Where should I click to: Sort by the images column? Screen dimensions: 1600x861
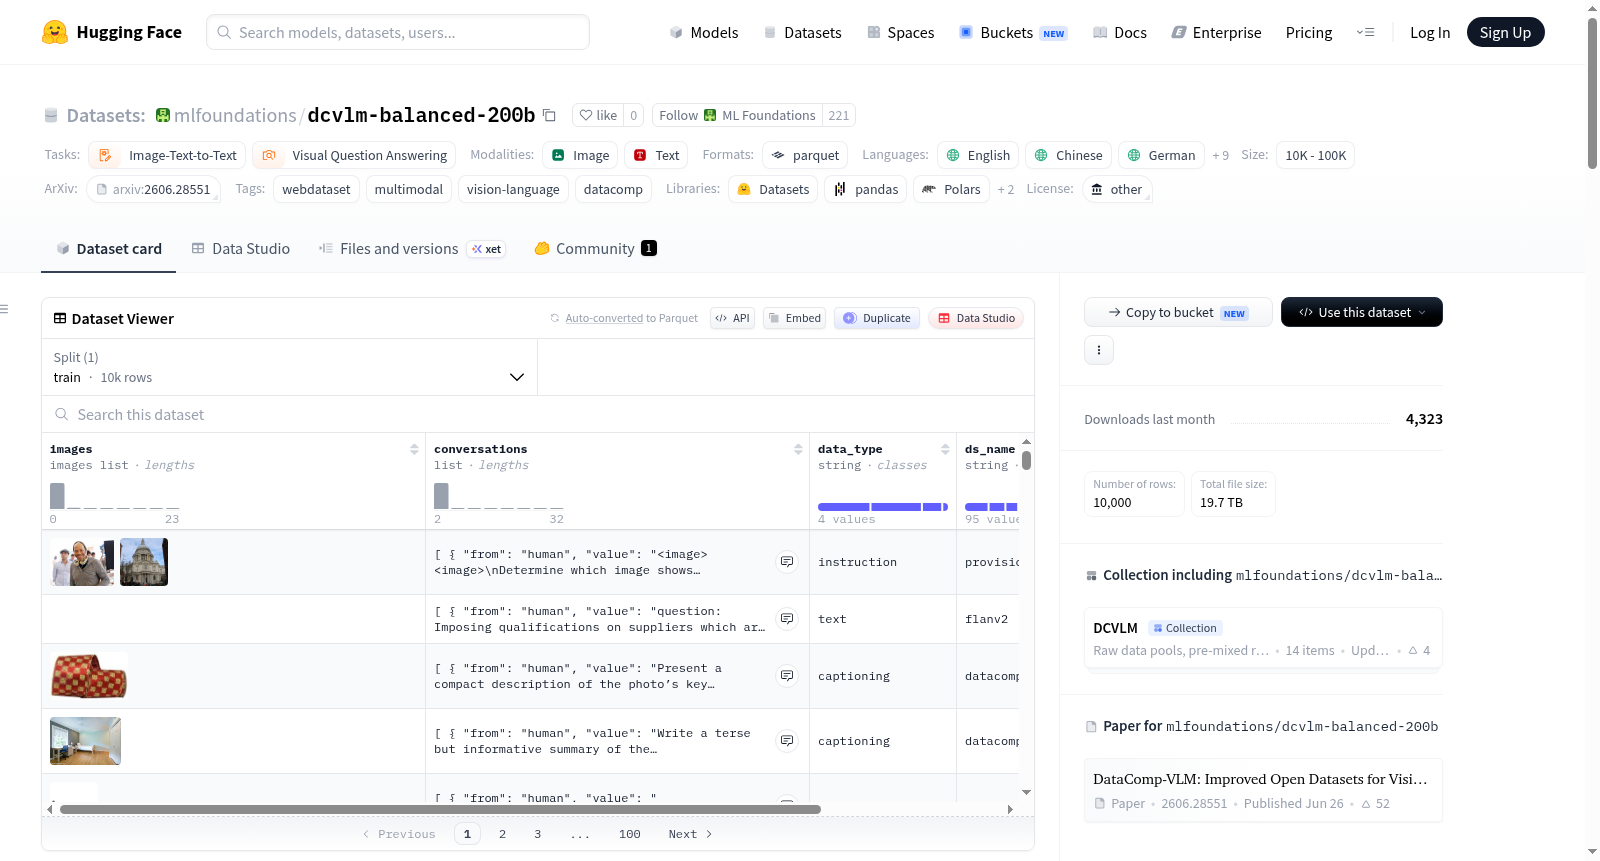[x=414, y=449]
